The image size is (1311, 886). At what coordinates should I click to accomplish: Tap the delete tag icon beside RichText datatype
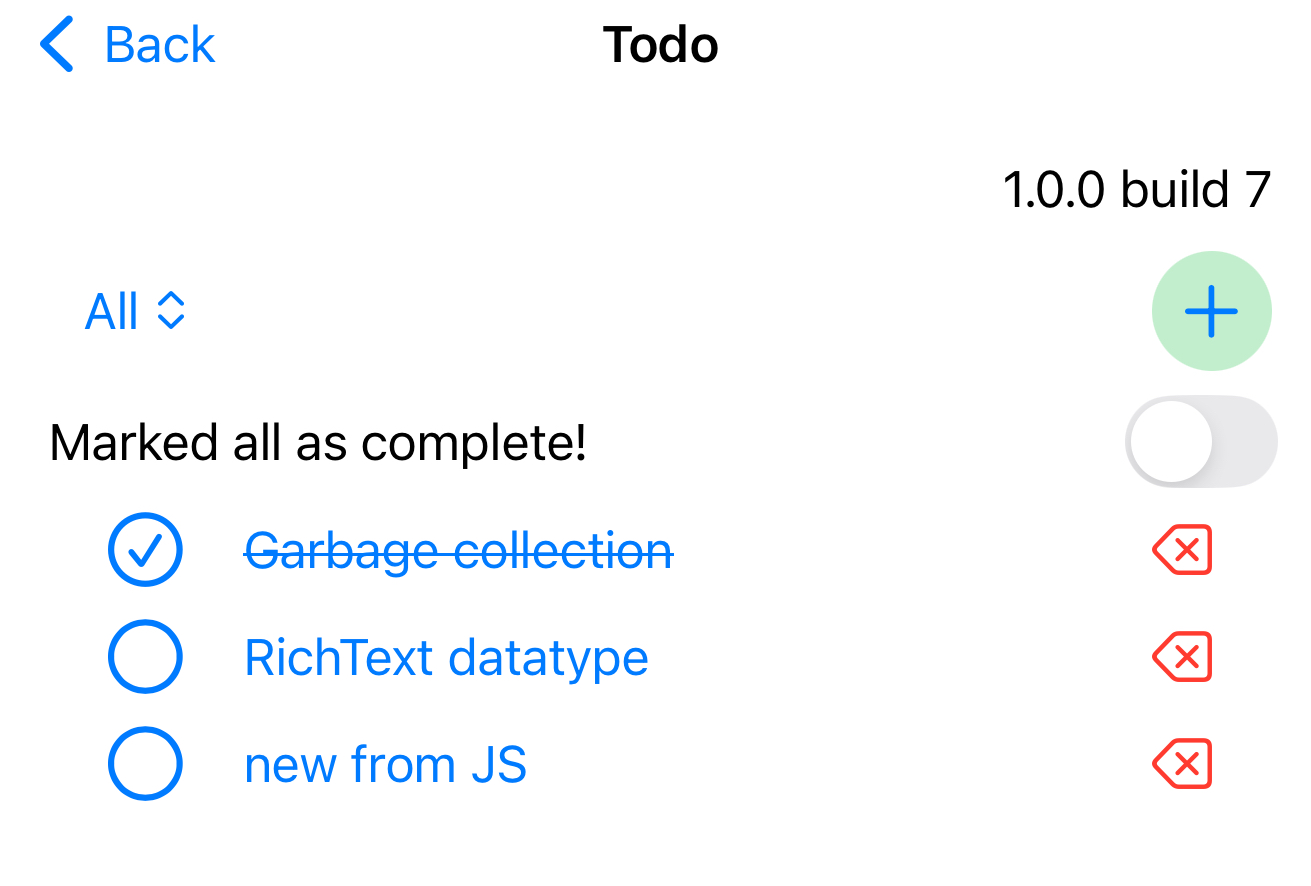tap(1183, 657)
